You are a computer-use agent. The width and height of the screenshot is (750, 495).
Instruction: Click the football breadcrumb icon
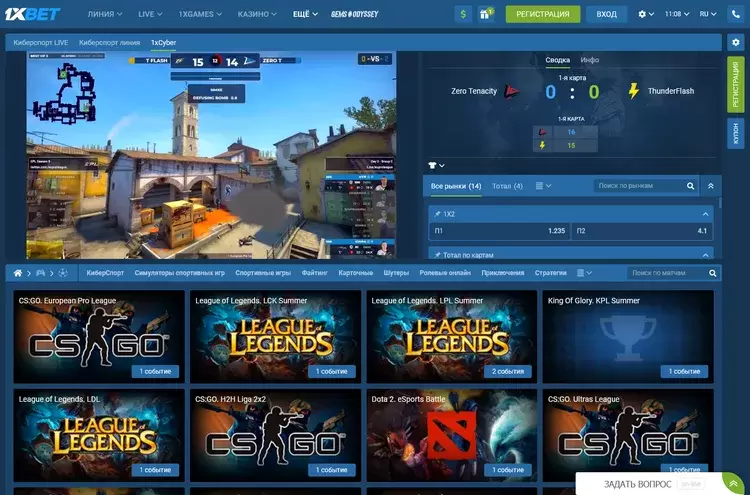pos(63,273)
